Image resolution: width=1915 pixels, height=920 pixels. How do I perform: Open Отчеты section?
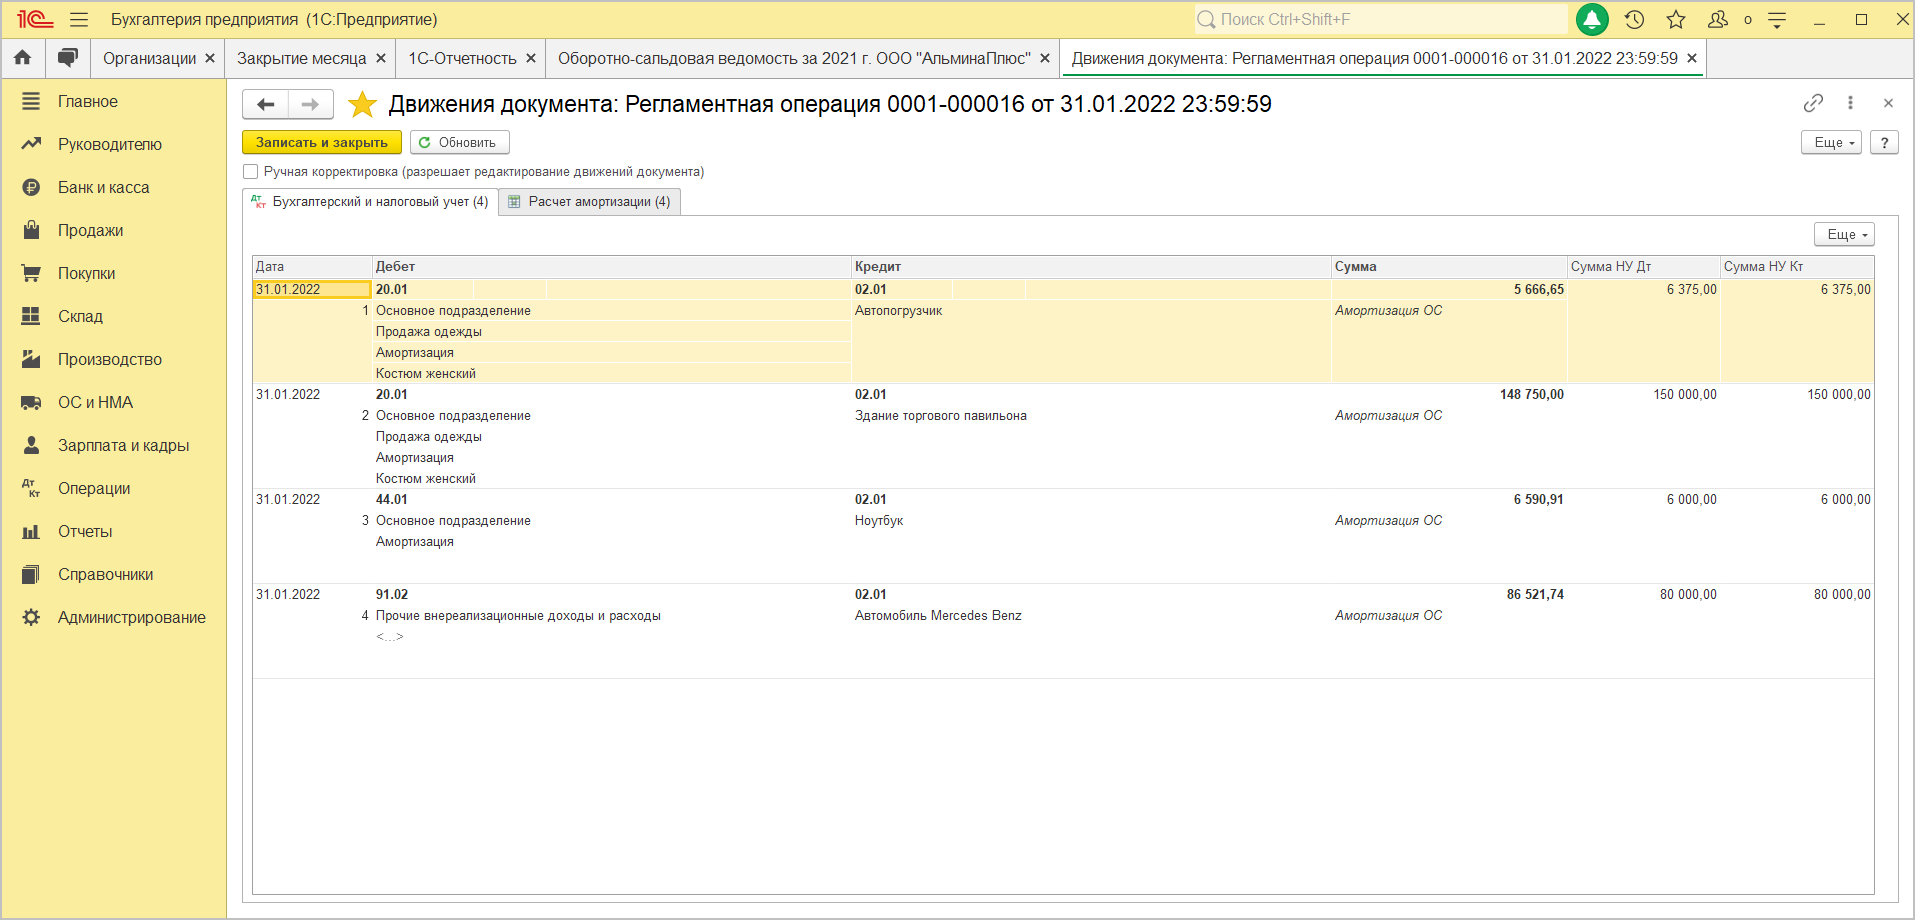114,531
